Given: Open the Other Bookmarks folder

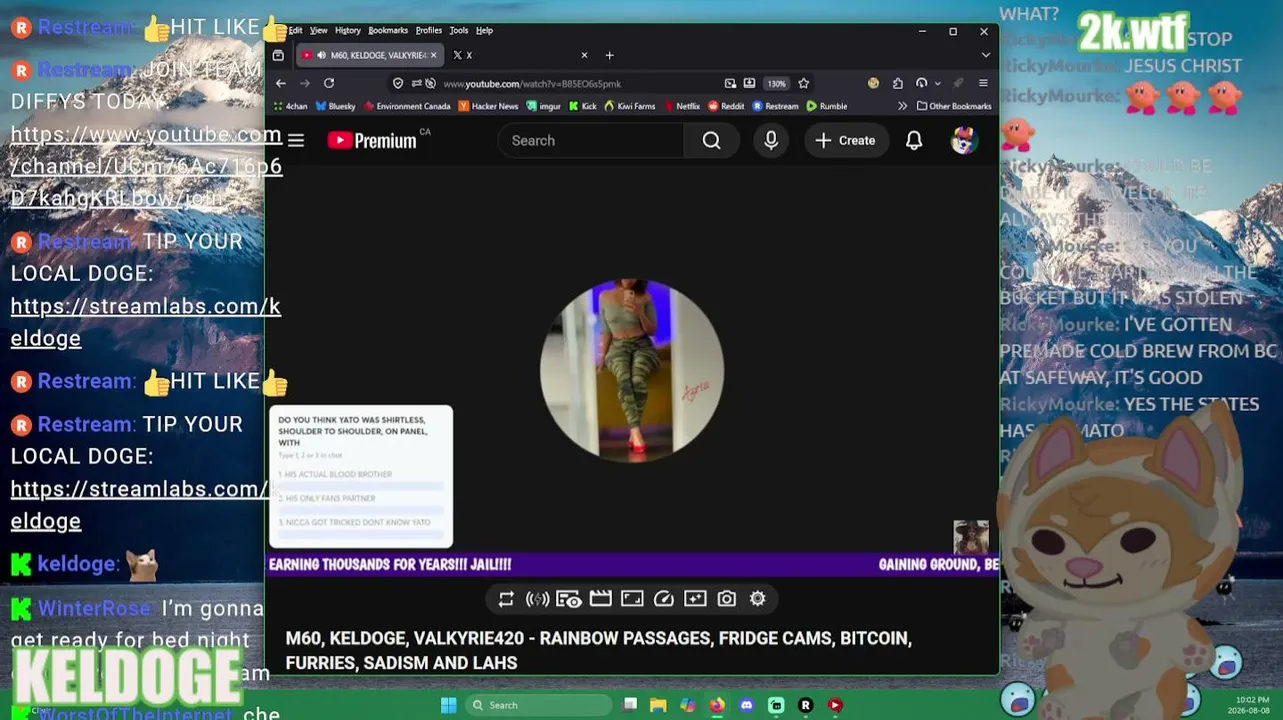Looking at the screenshot, I should coord(954,106).
